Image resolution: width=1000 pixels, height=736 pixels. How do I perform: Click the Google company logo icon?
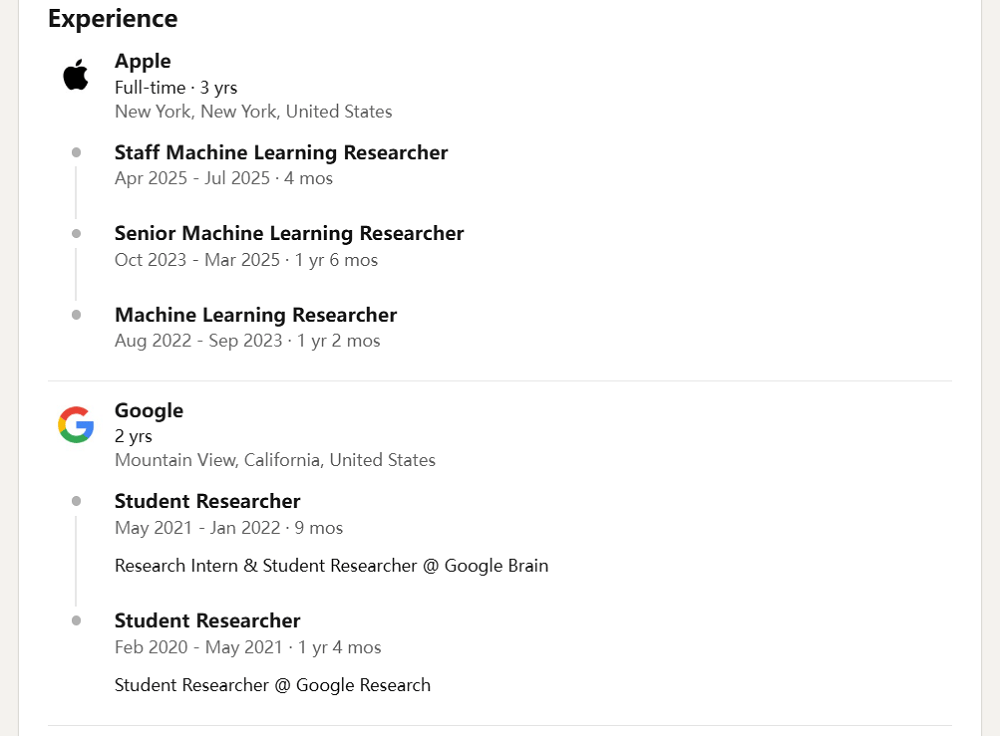click(76, 424)
